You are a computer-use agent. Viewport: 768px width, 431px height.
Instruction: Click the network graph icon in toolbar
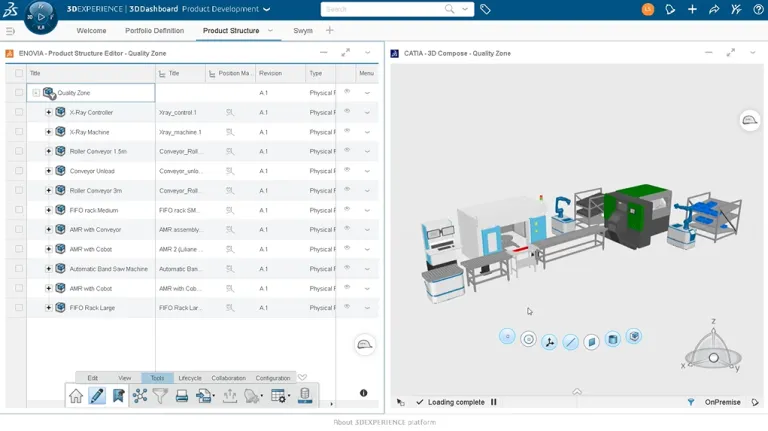pyautogui.click(x=140, y=396)
